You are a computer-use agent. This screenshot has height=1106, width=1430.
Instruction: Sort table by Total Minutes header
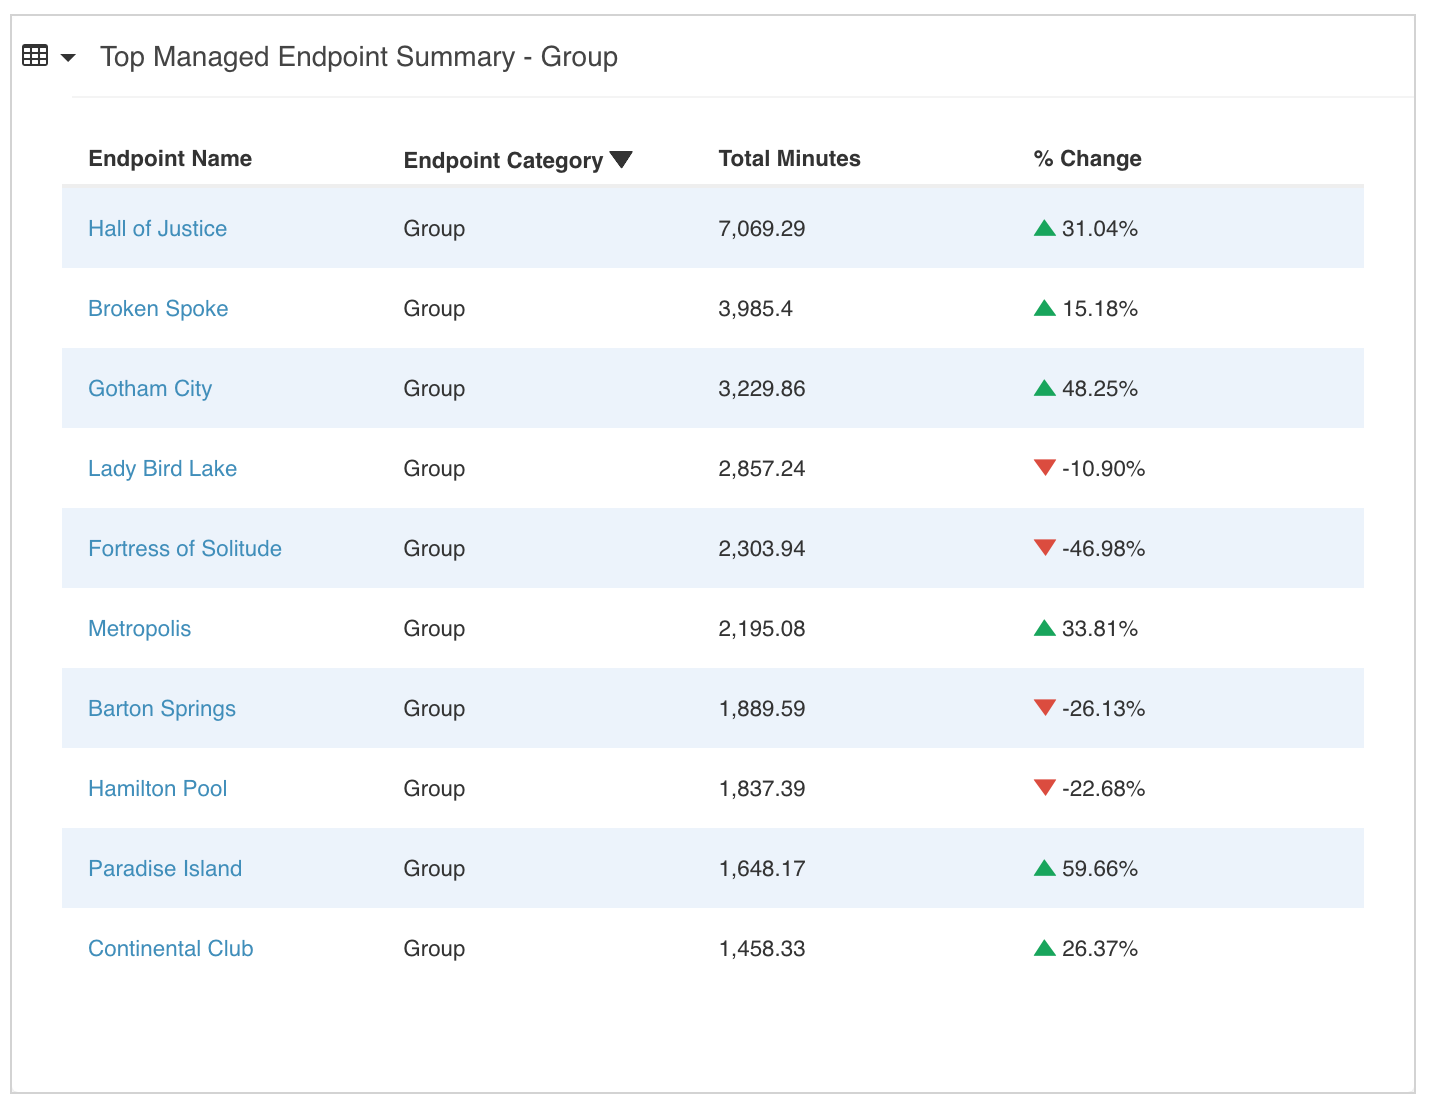coord(789,158)
